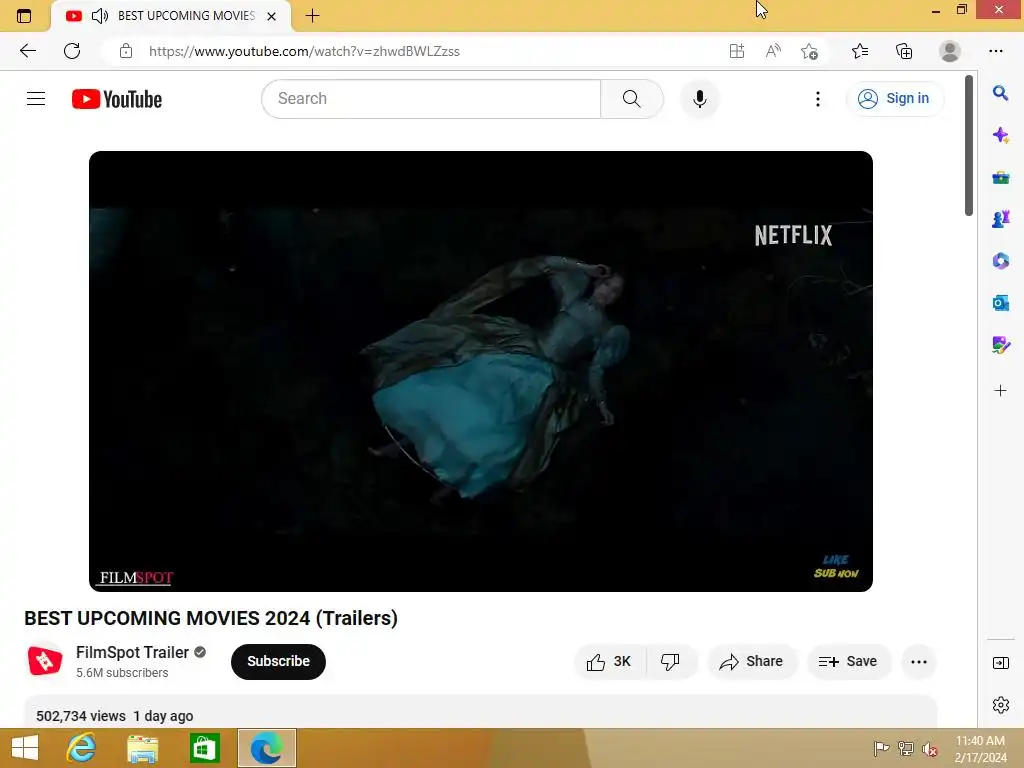This screenshot has height=768, width=1024.
Task: Open Collections in Edge
Action: click(904, 51)
